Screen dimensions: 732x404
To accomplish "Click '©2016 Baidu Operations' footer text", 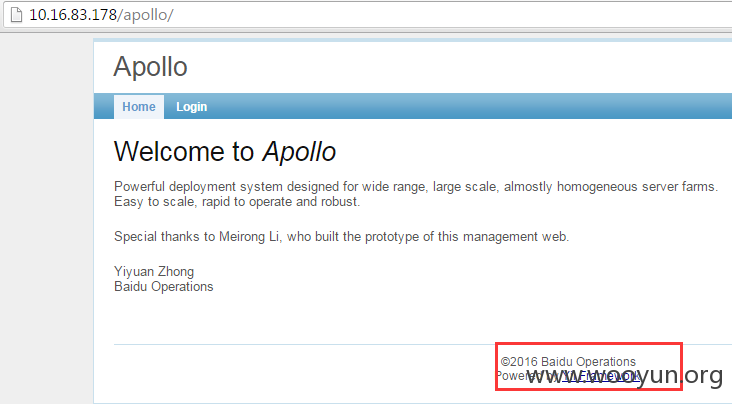I will click(x=568, y=361).
